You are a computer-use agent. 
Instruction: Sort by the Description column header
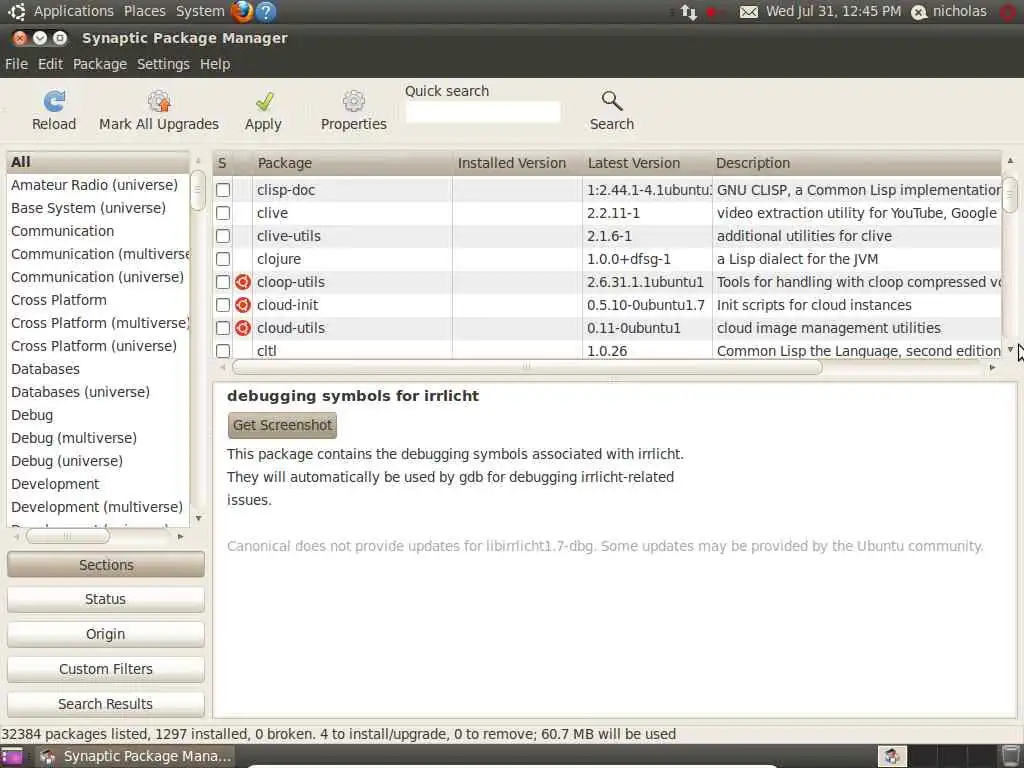(x=856, y=163)
